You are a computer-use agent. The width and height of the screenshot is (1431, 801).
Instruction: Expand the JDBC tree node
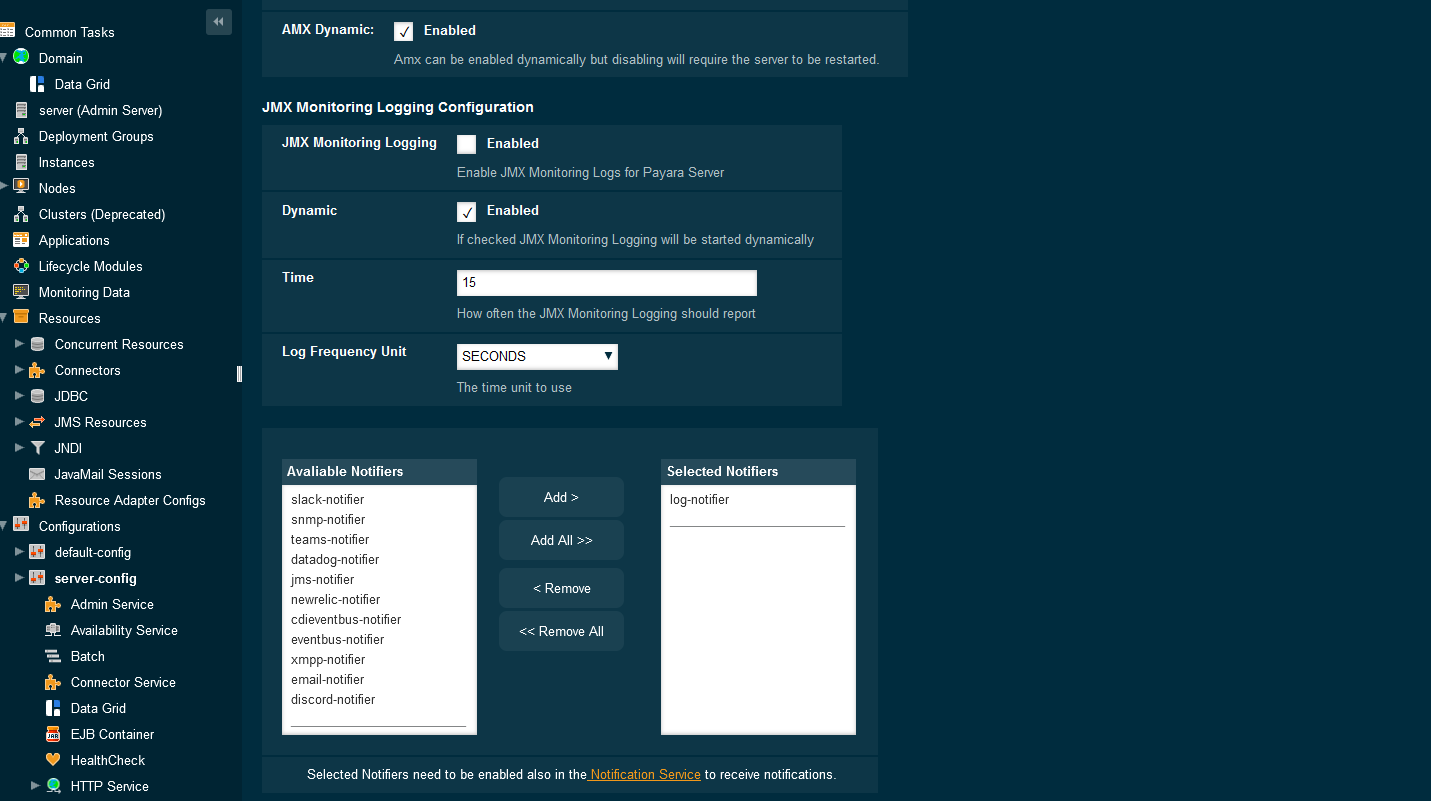click(x=19, y=396)
